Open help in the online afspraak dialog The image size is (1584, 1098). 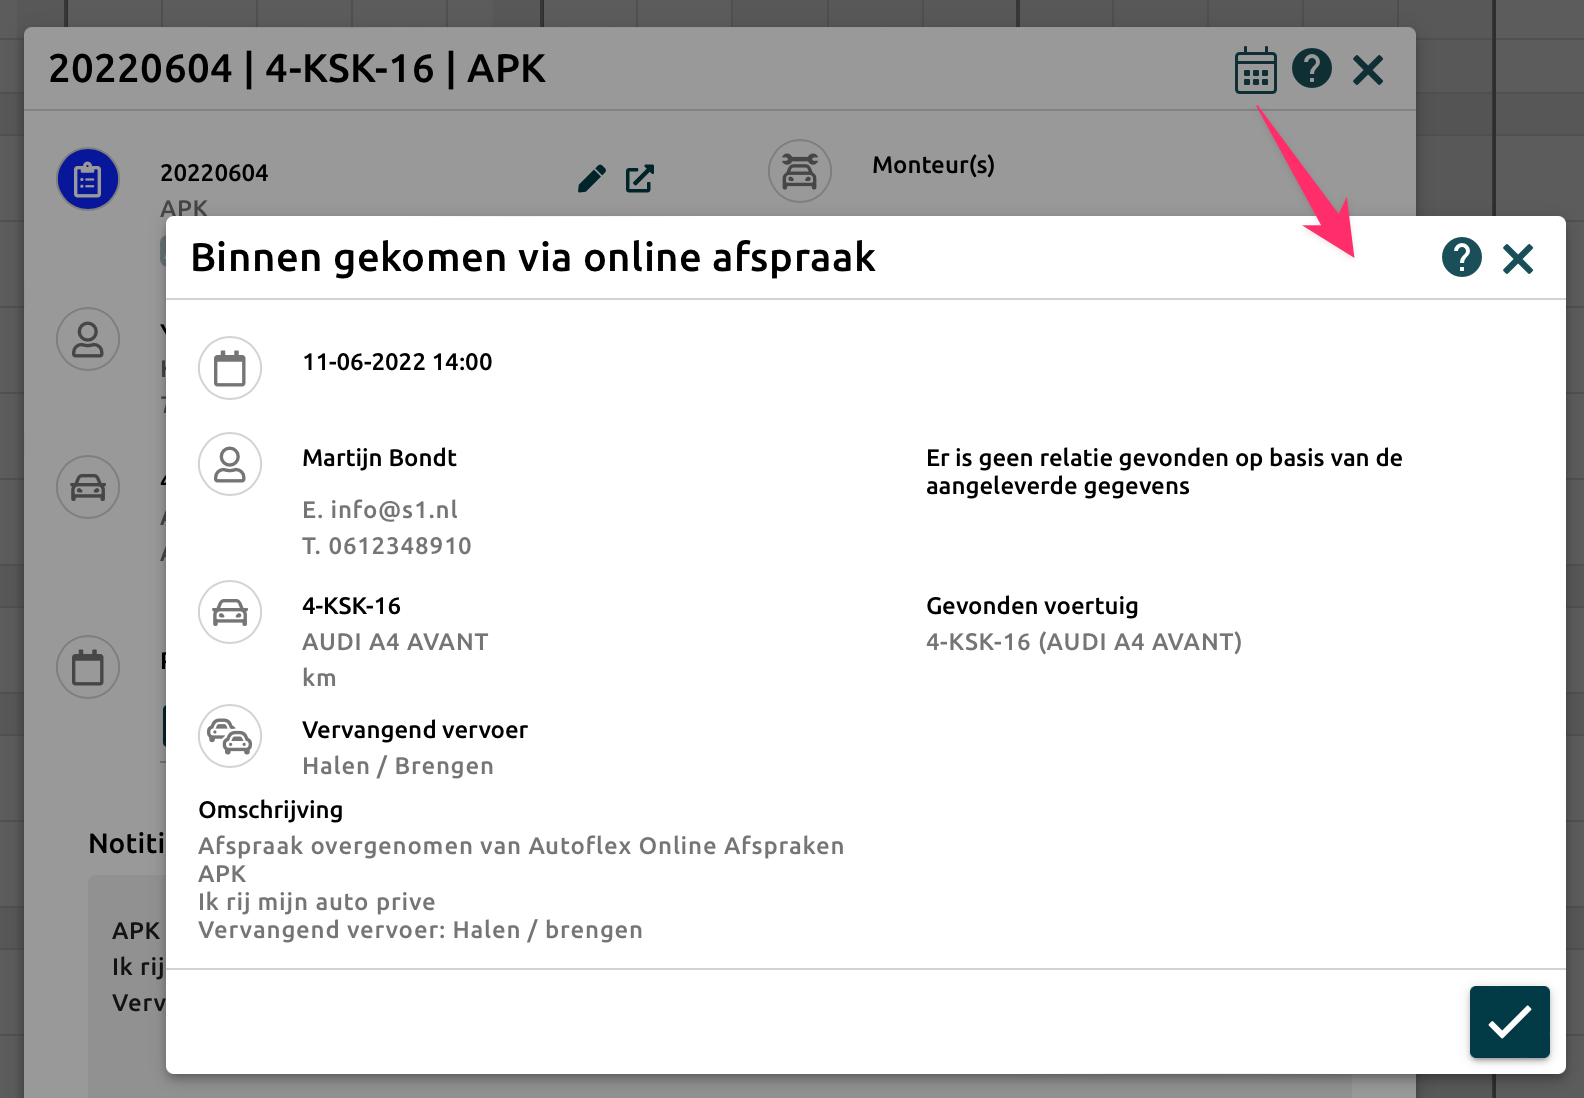pos(1461,258)
